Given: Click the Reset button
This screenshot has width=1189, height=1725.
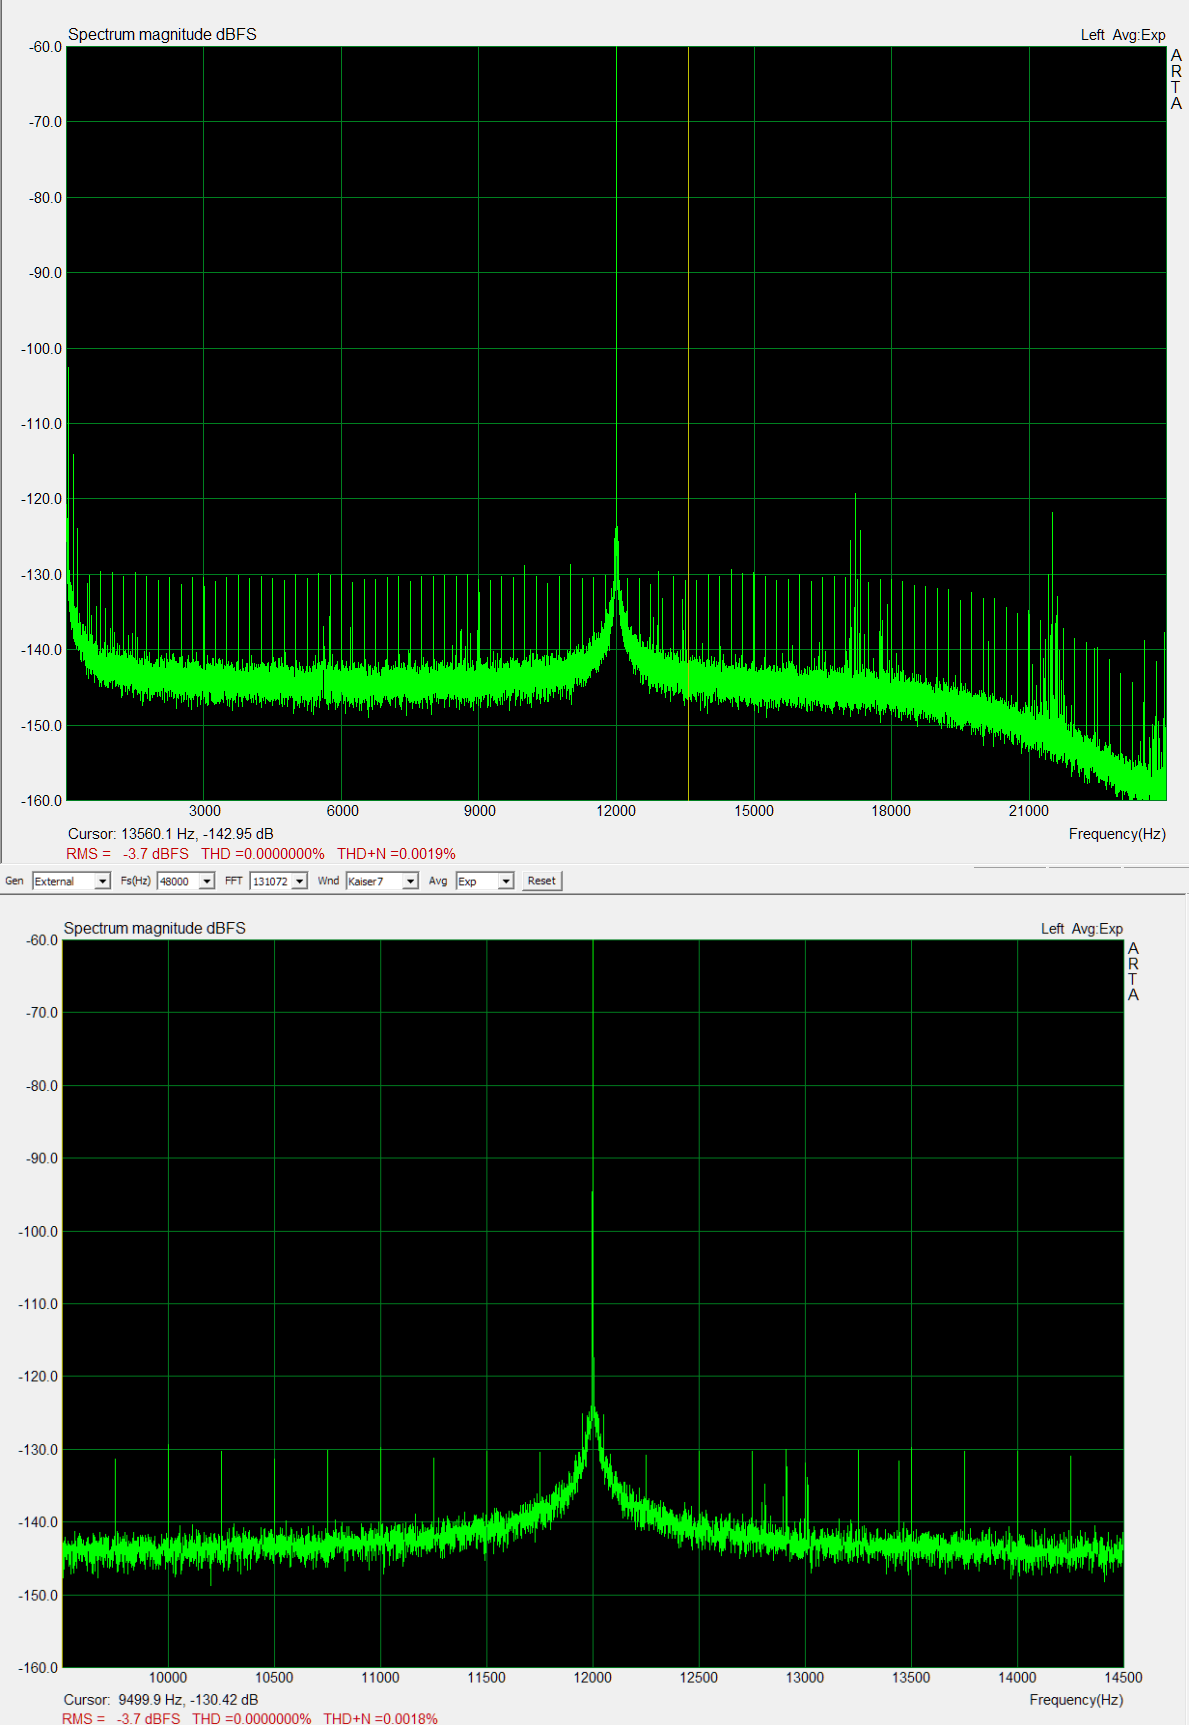Looking at the screenshot, I should [542, 881].
